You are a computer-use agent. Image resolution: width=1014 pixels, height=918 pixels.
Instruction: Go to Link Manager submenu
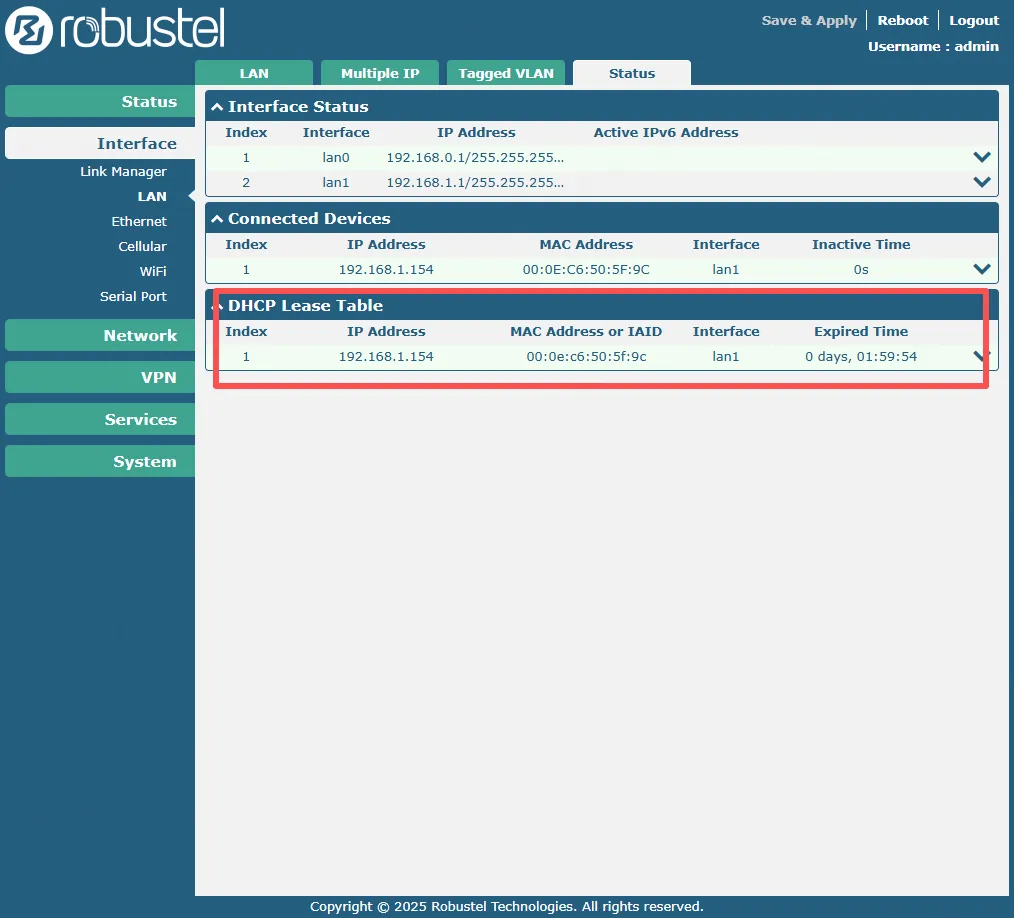(x=123, y=172)
